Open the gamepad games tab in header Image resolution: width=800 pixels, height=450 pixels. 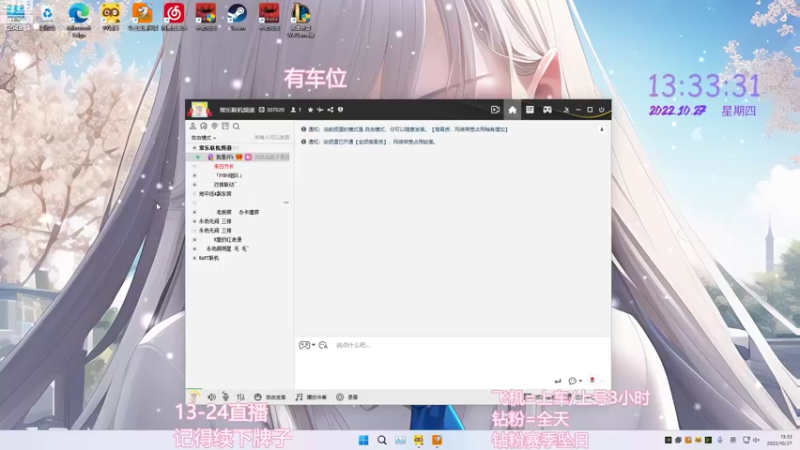click(547, 110)
